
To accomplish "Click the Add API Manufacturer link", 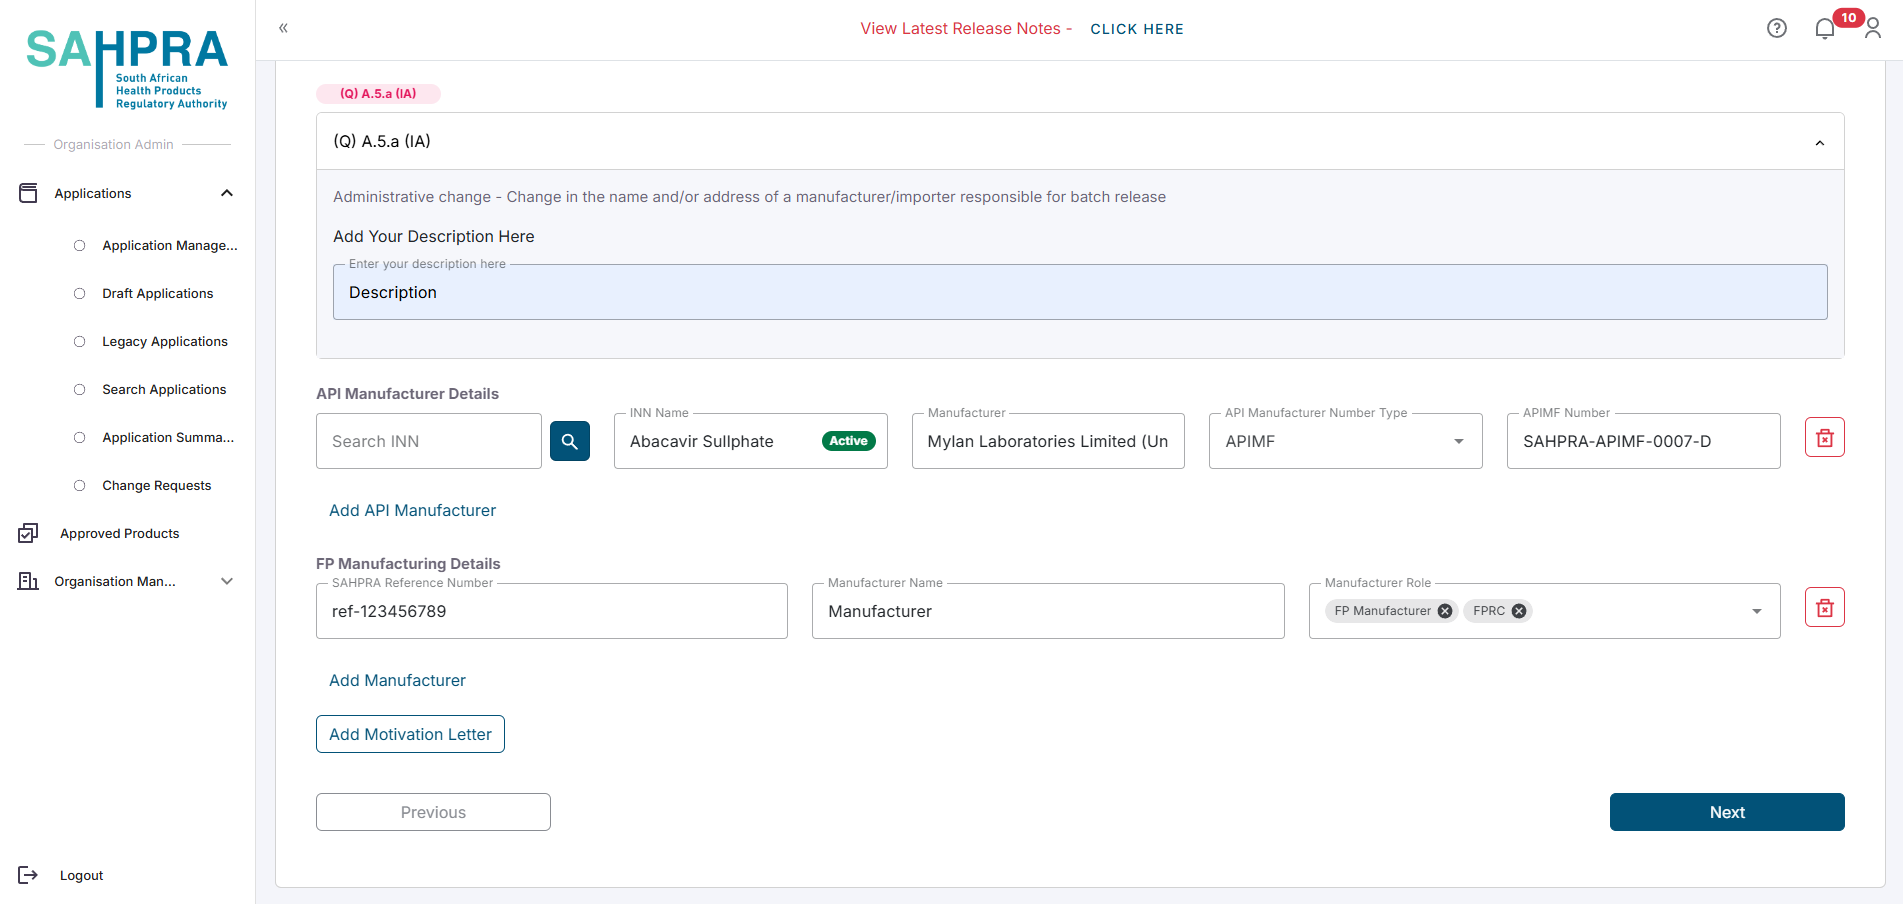I will click(412, 511).
